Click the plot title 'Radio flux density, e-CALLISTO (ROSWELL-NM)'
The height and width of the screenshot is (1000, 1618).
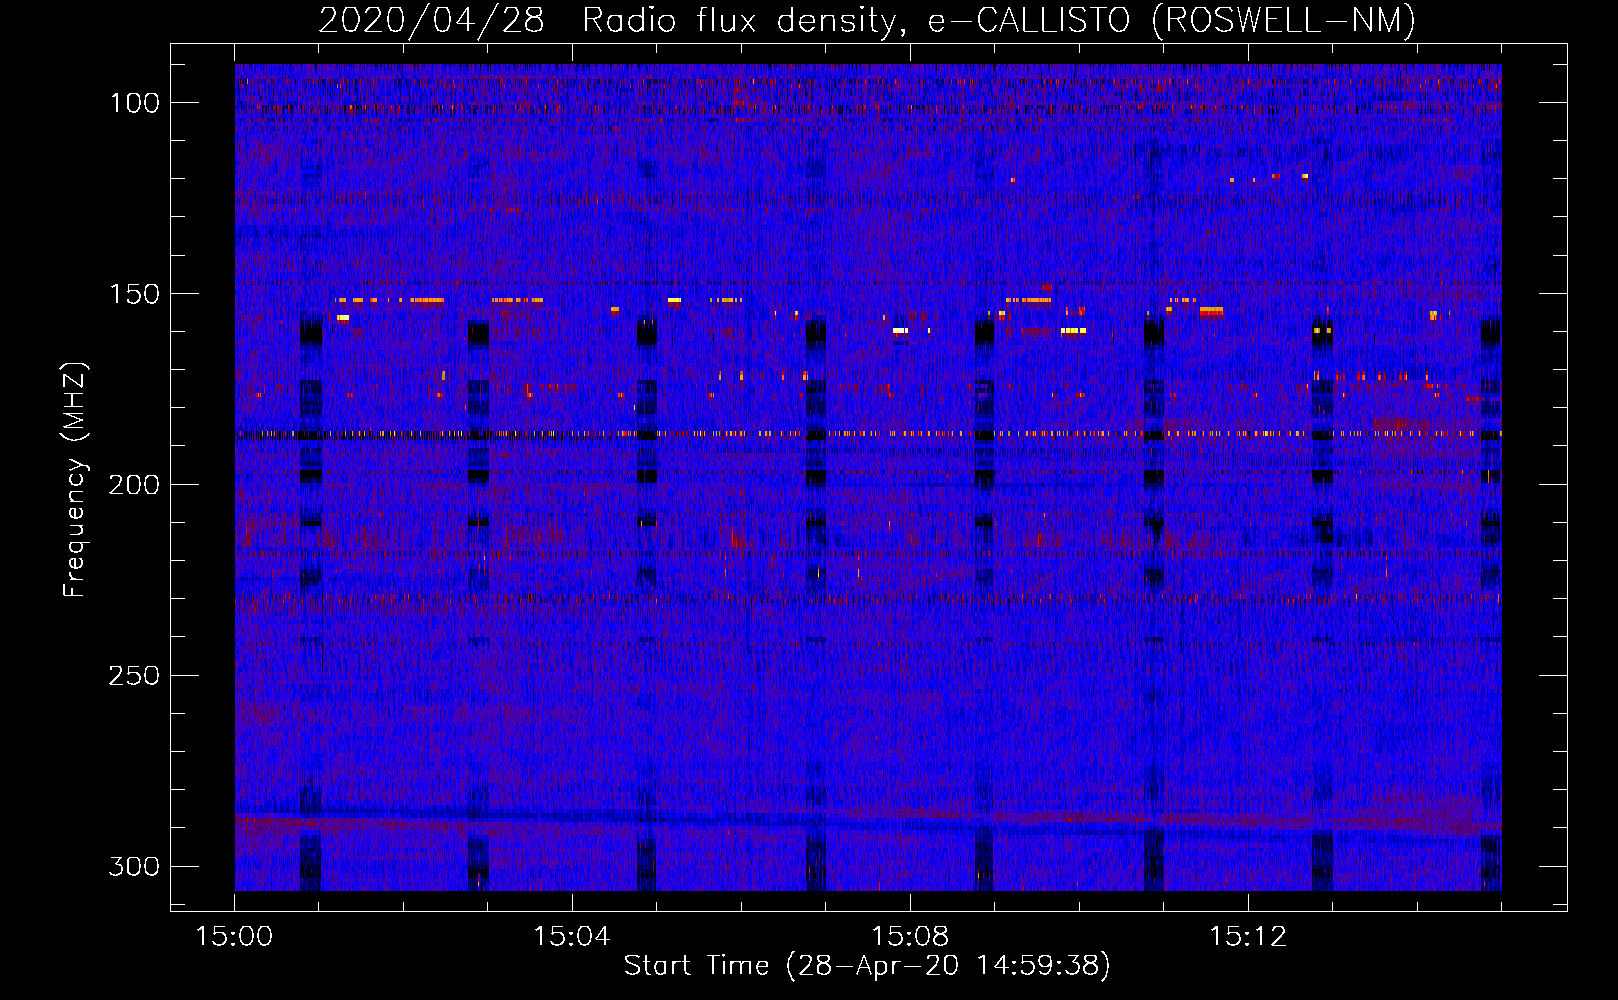click(x=999, y=21)
